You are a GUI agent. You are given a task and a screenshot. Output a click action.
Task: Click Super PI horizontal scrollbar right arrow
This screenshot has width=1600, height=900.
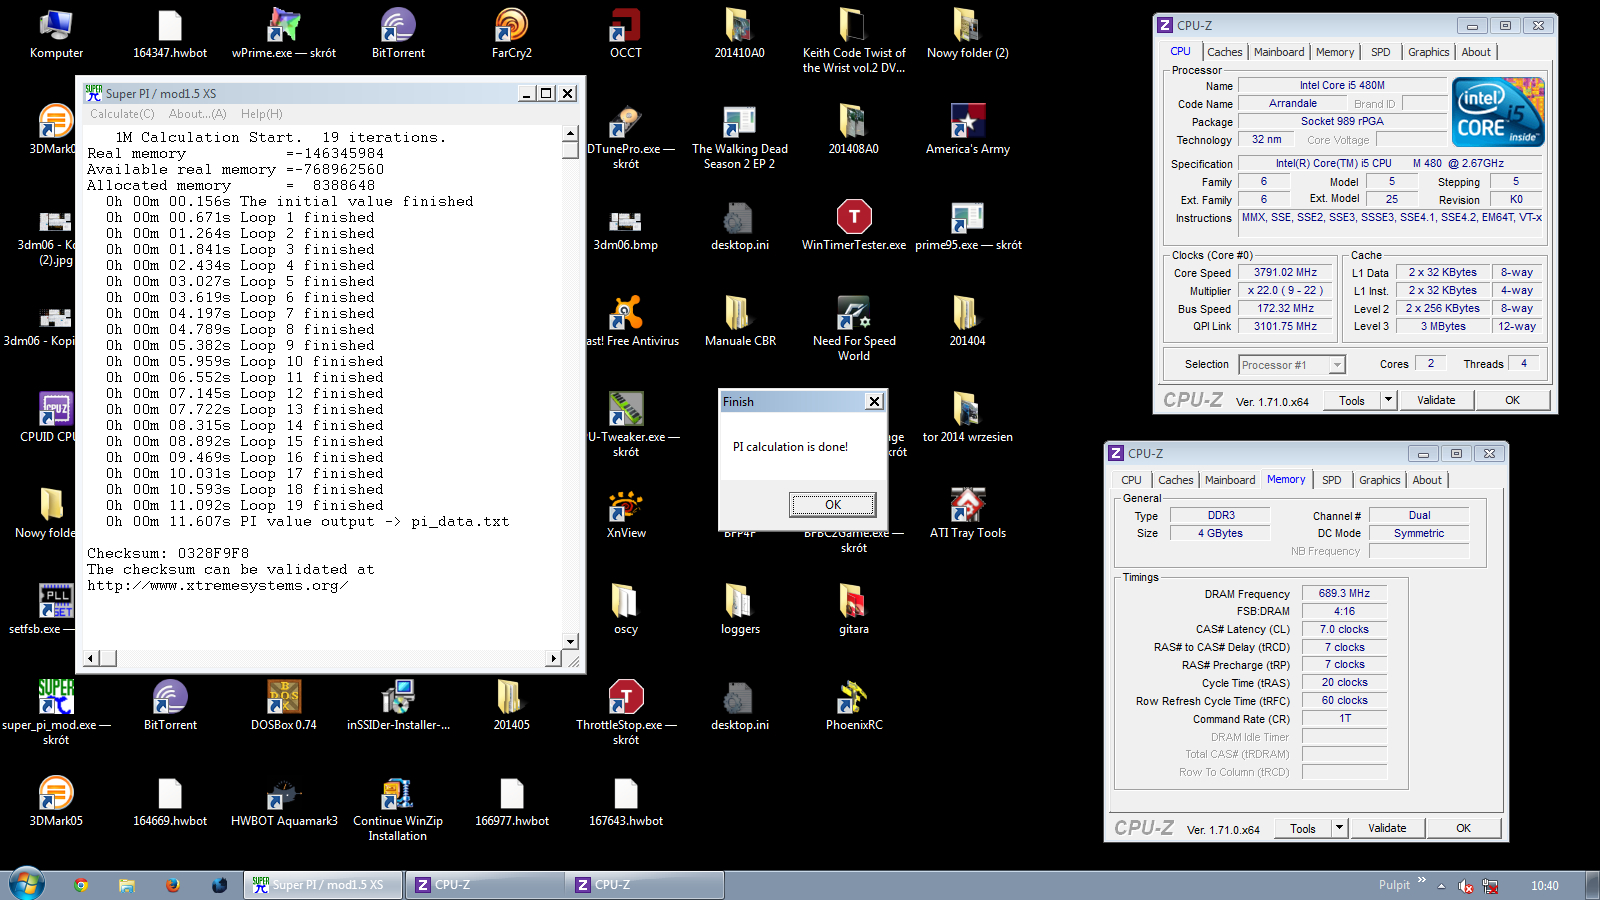(553, 658)
